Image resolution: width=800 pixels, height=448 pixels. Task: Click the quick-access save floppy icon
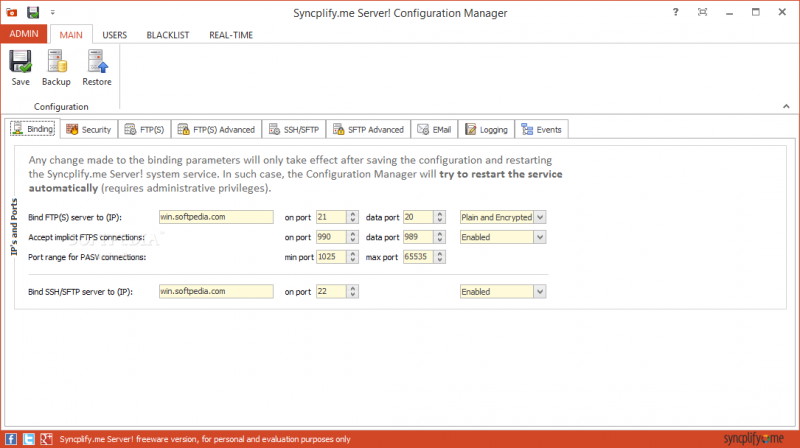(33, 12)
